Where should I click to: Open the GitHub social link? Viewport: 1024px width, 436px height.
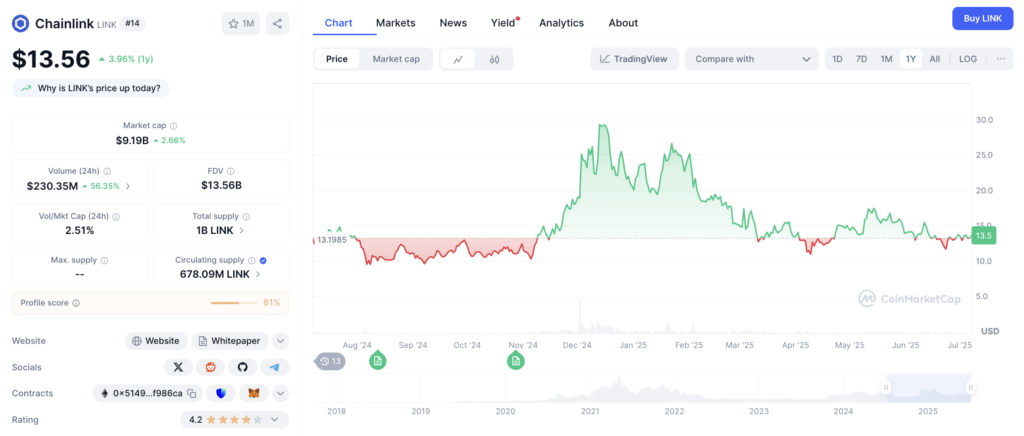pos(242,367)
